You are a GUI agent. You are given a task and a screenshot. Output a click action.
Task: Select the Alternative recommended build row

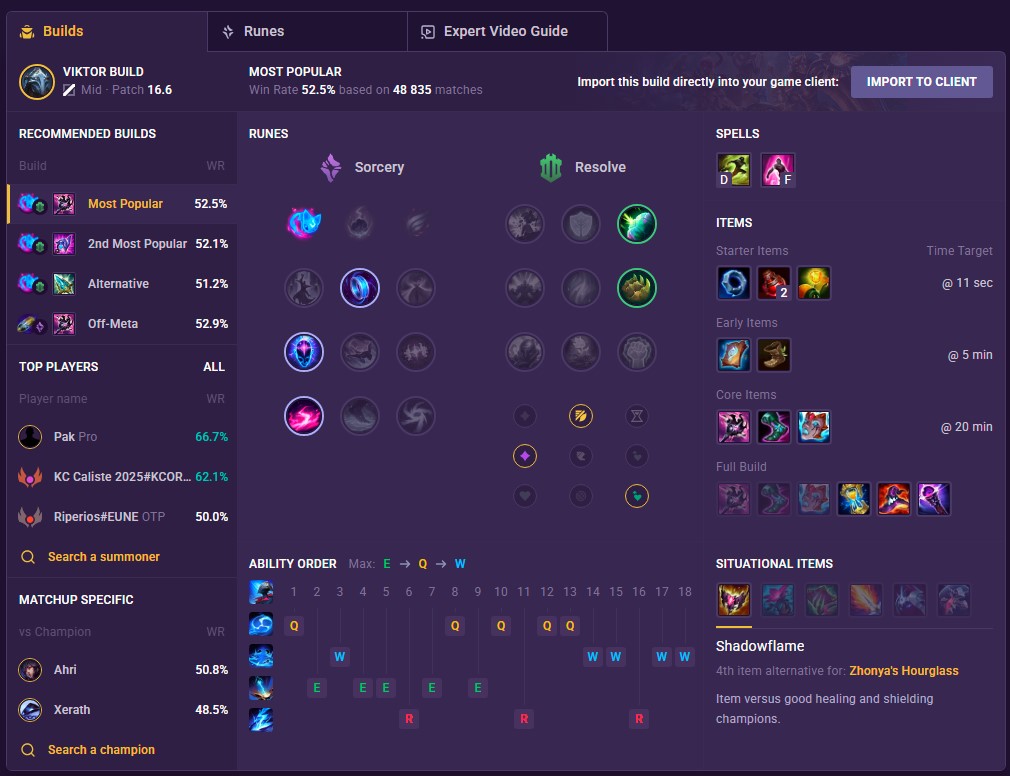tap(122, 283)
